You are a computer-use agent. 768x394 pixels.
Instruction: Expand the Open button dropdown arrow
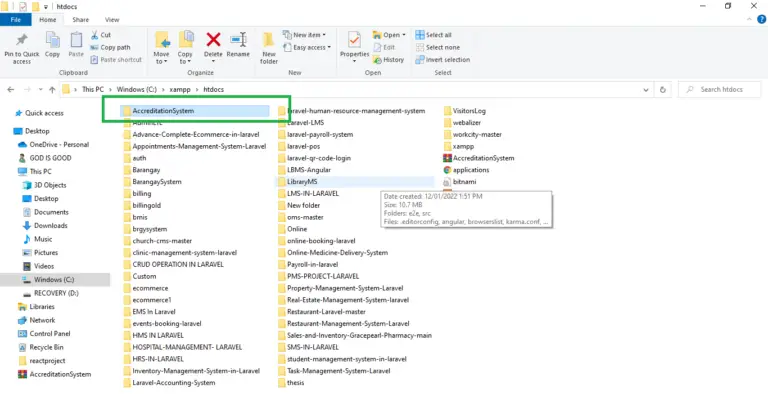click(404, 35)
